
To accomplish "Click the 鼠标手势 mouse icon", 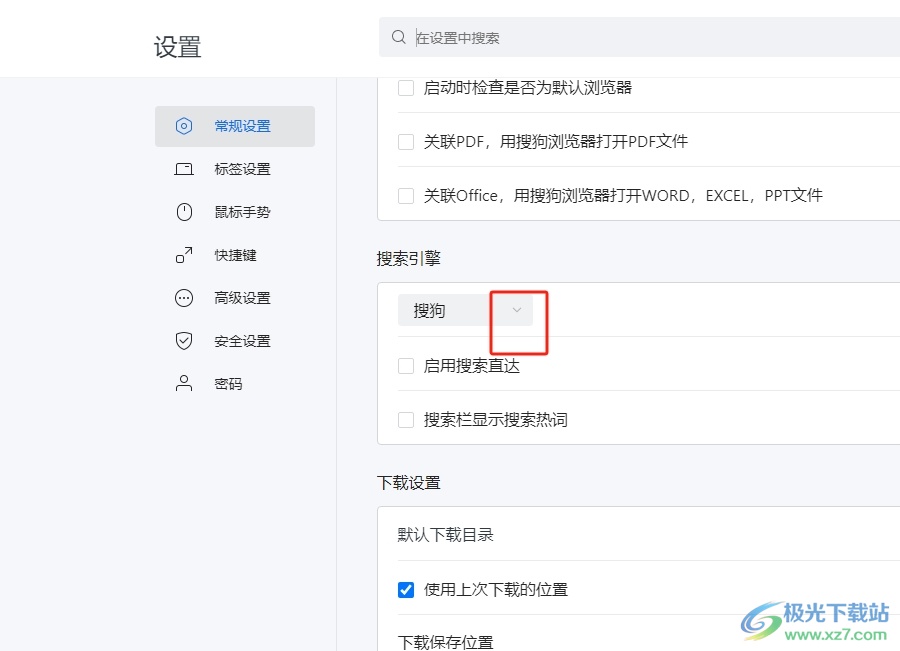I will [x=184, y=212].
